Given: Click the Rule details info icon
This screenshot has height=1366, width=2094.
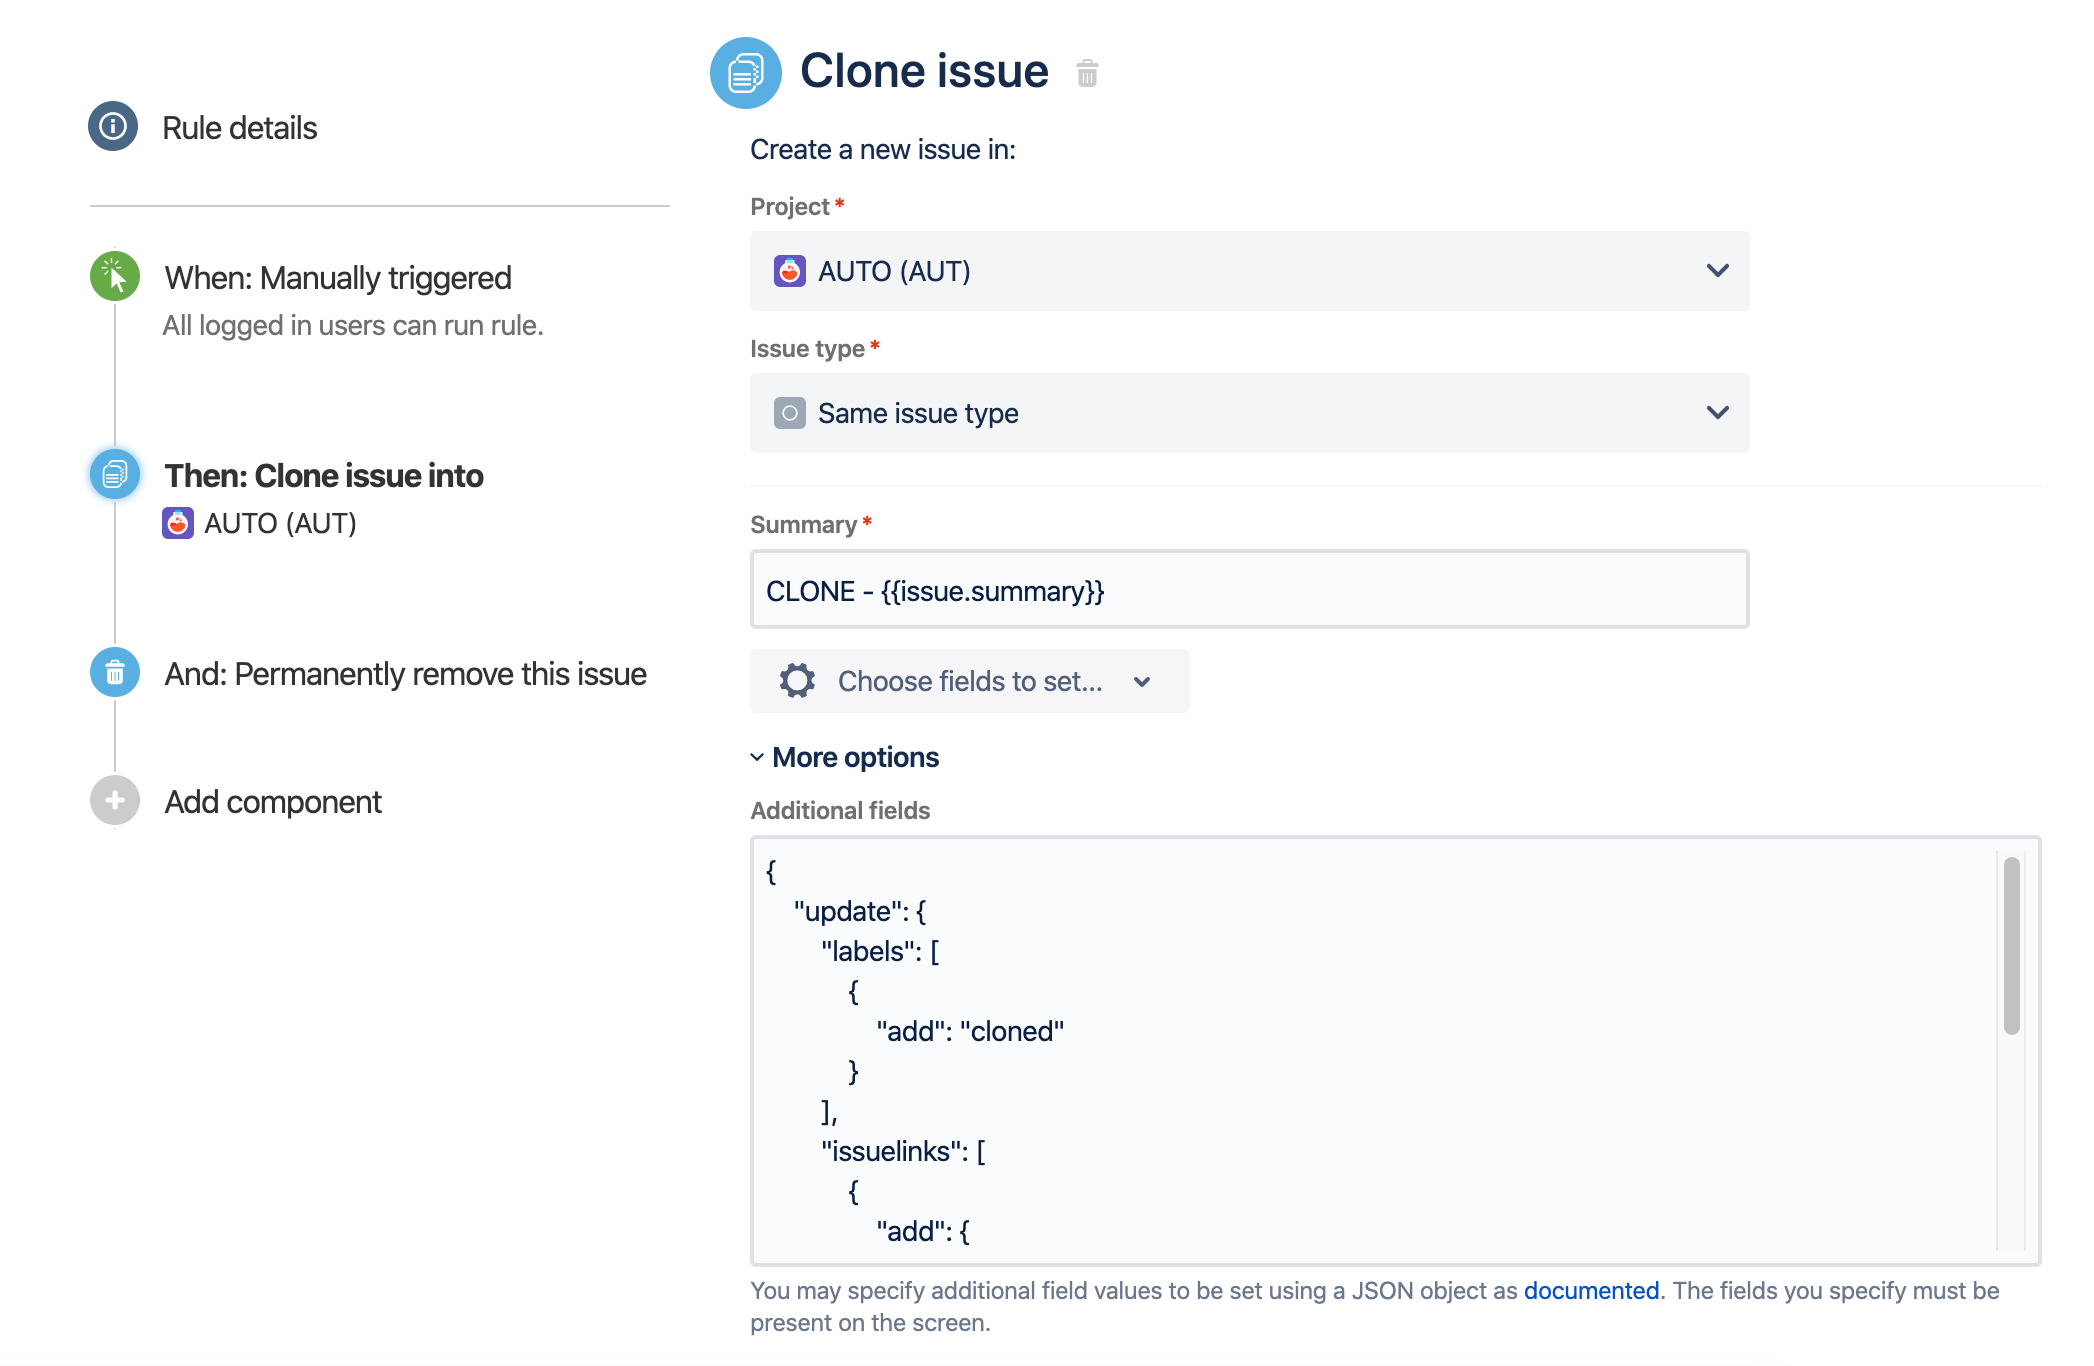Looking at the screenshot, I should coord(116,127).
